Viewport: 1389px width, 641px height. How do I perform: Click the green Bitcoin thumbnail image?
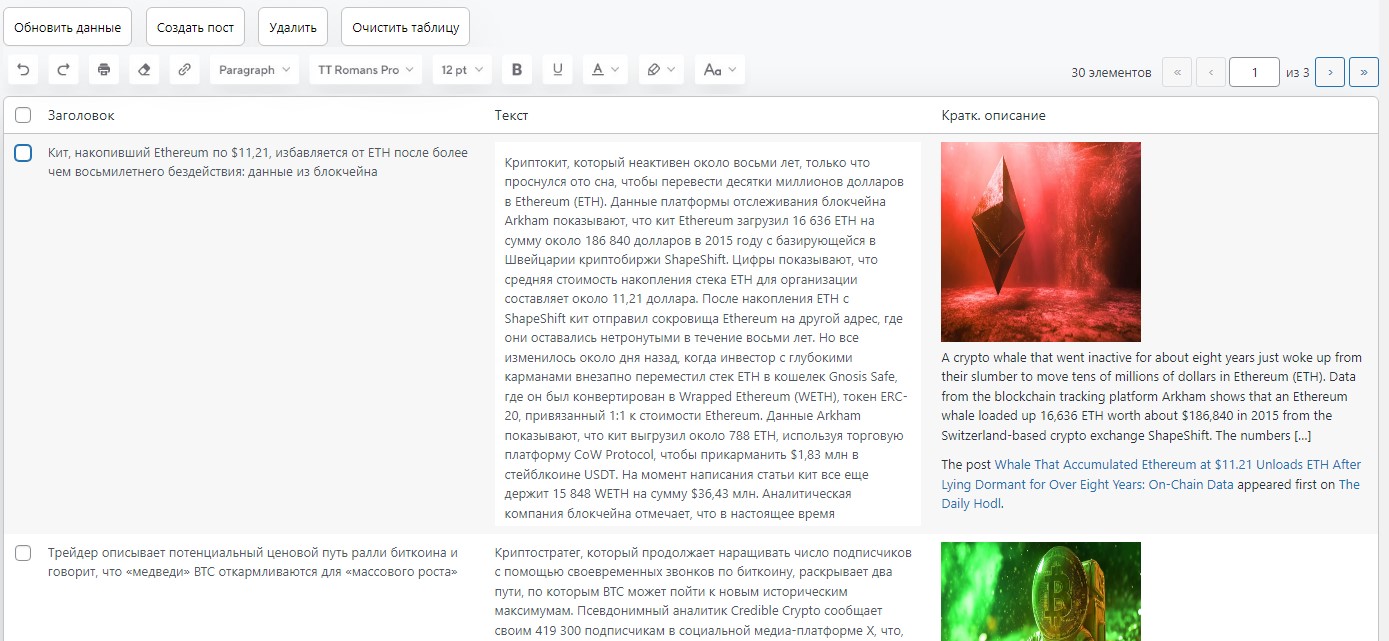click(x=1041, y=591)
